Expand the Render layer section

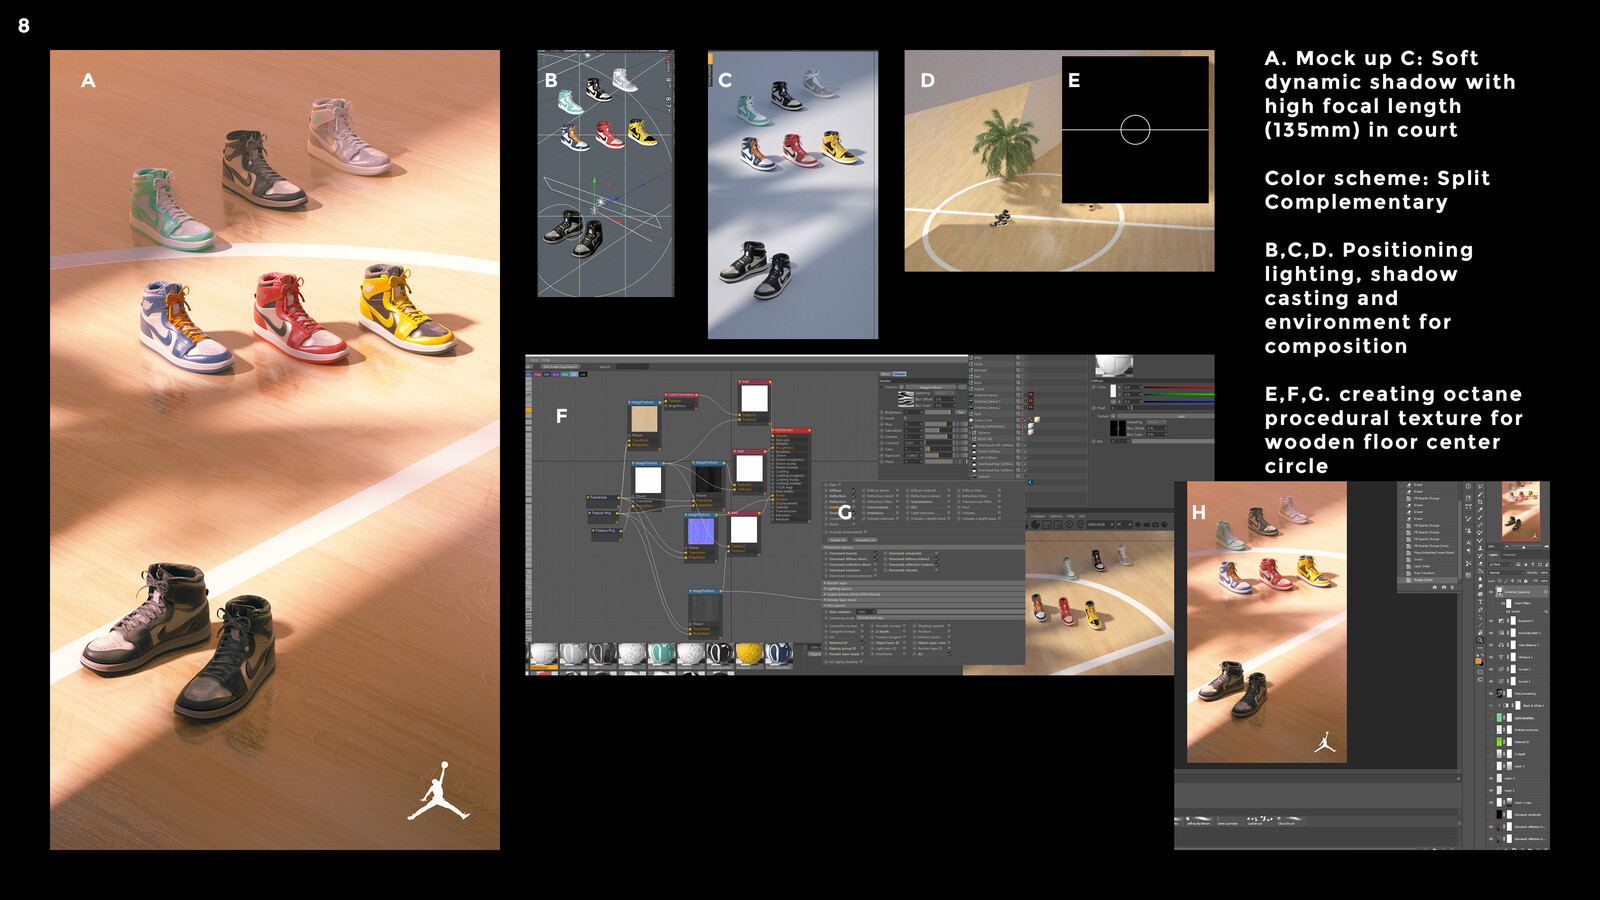[923, 583]
